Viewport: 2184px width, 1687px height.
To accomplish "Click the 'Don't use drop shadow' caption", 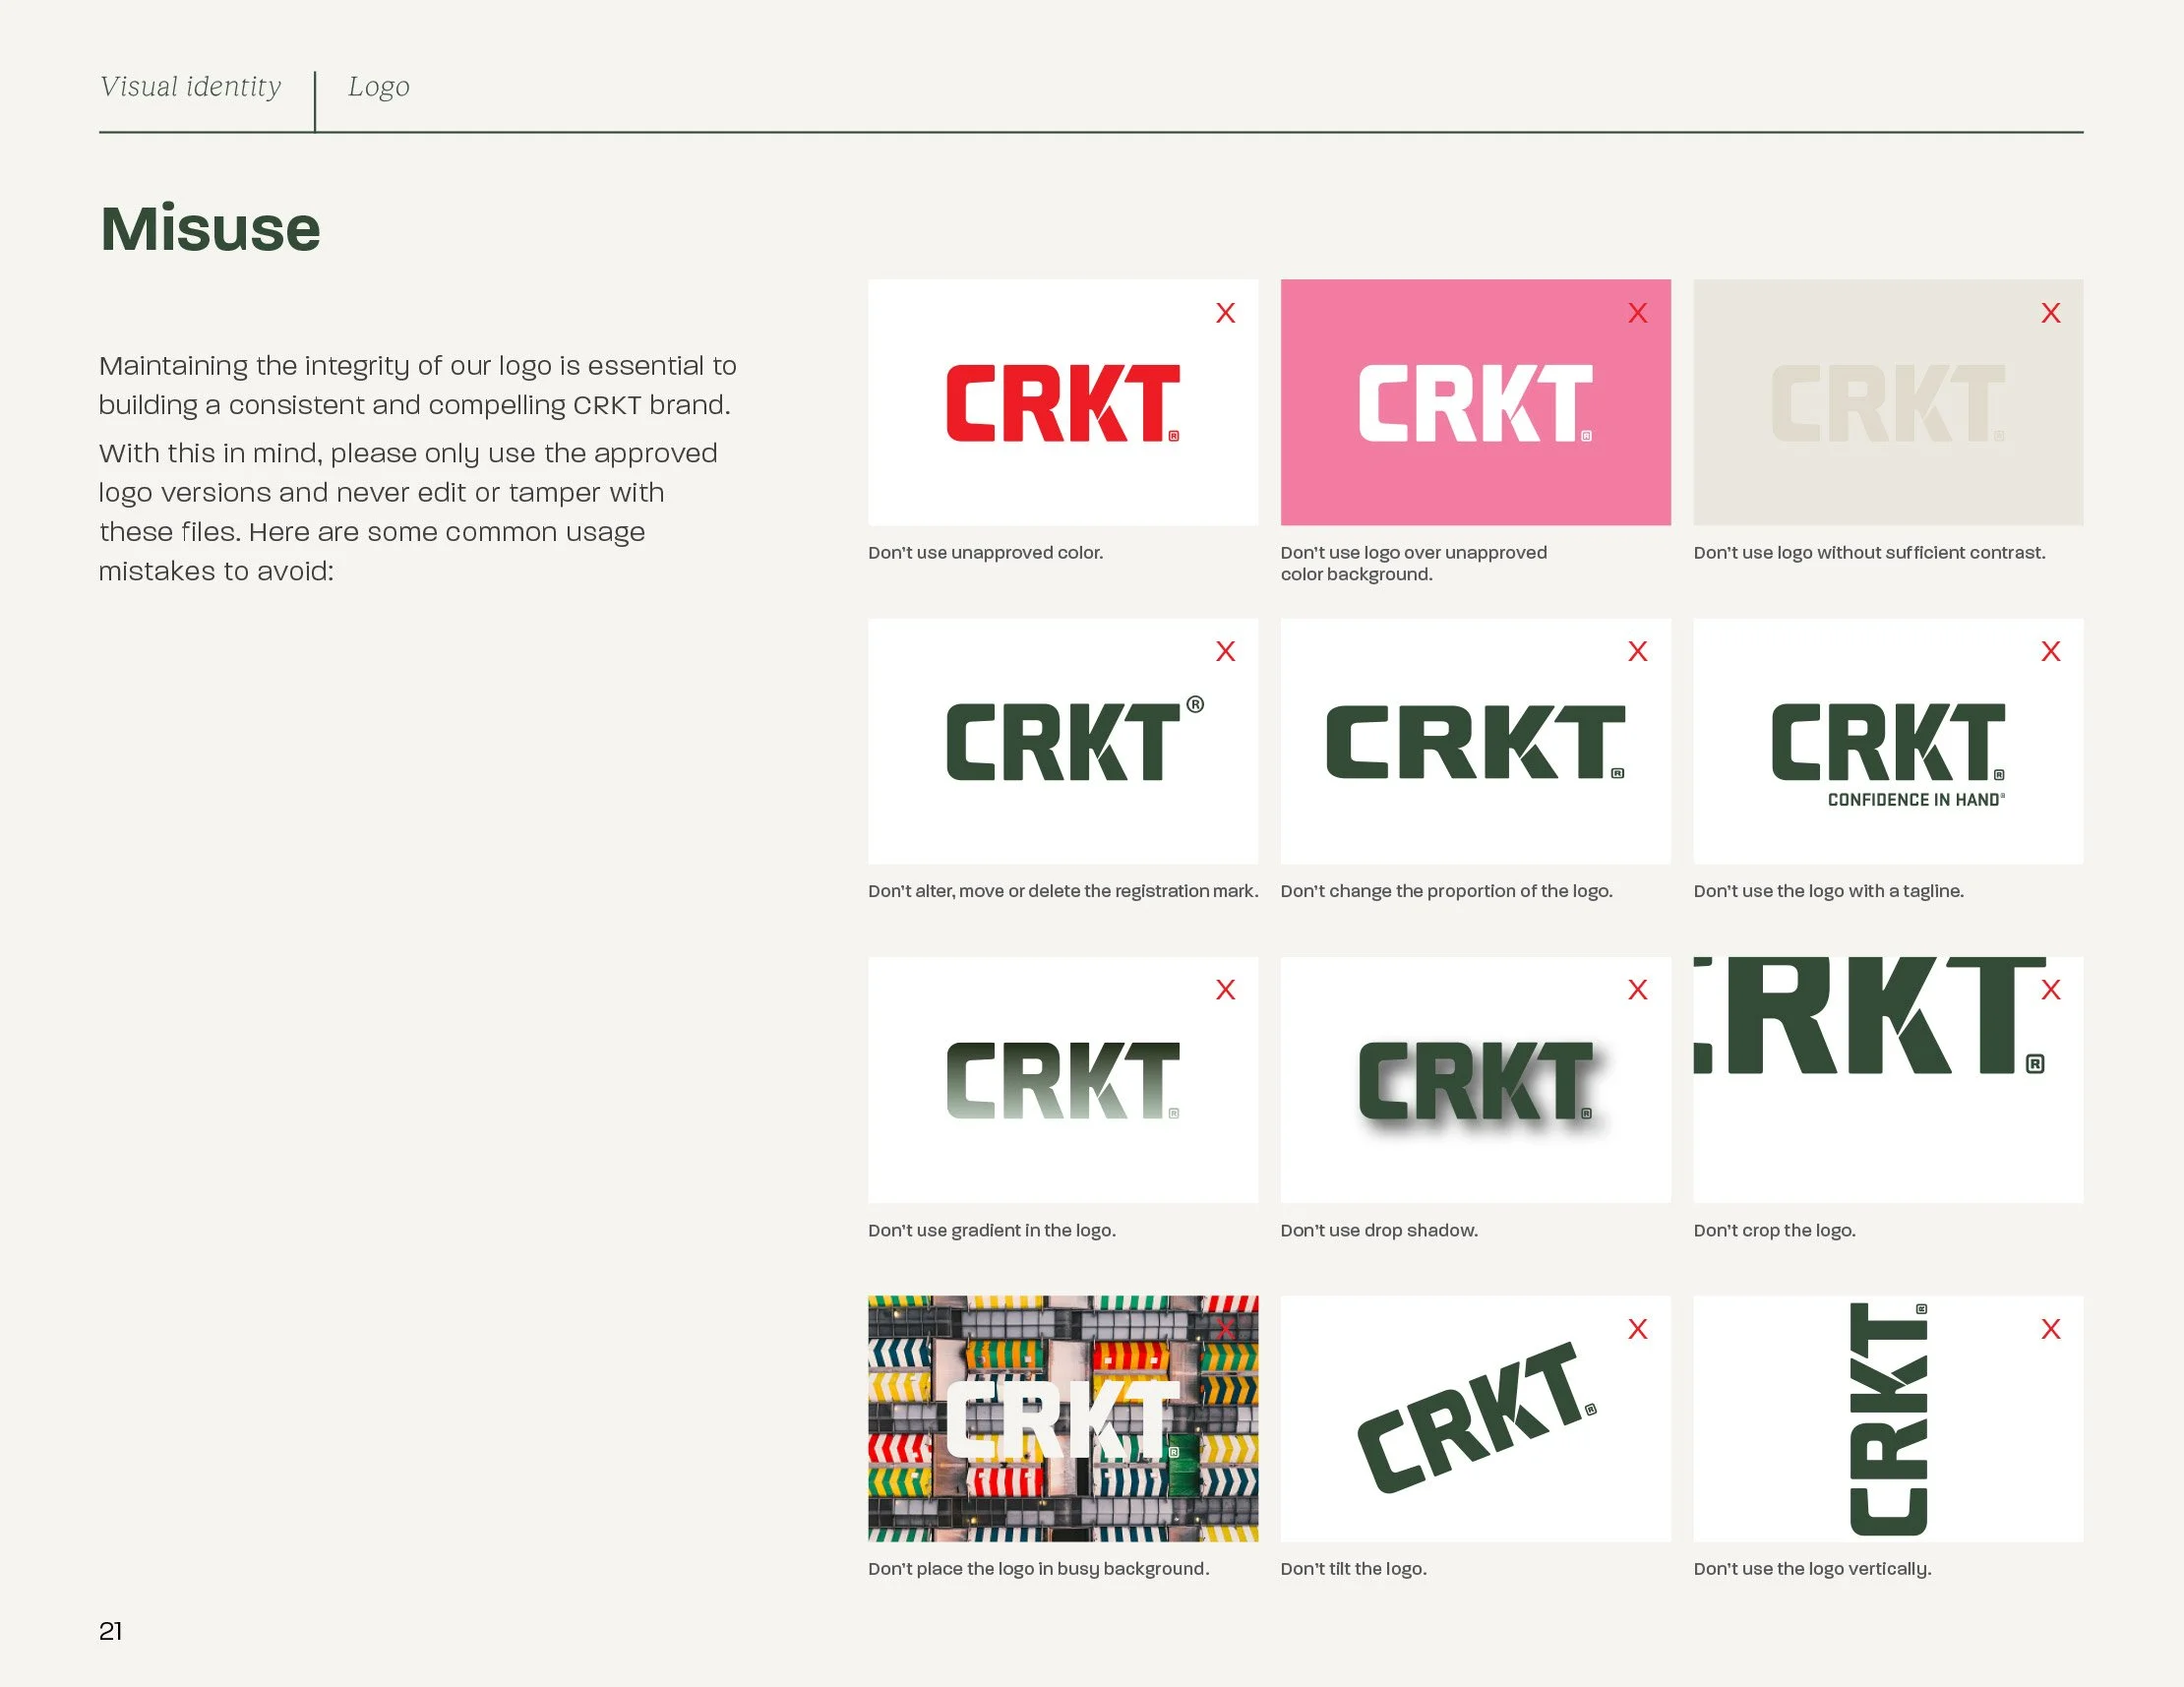I will (x=1378, y=1230).
